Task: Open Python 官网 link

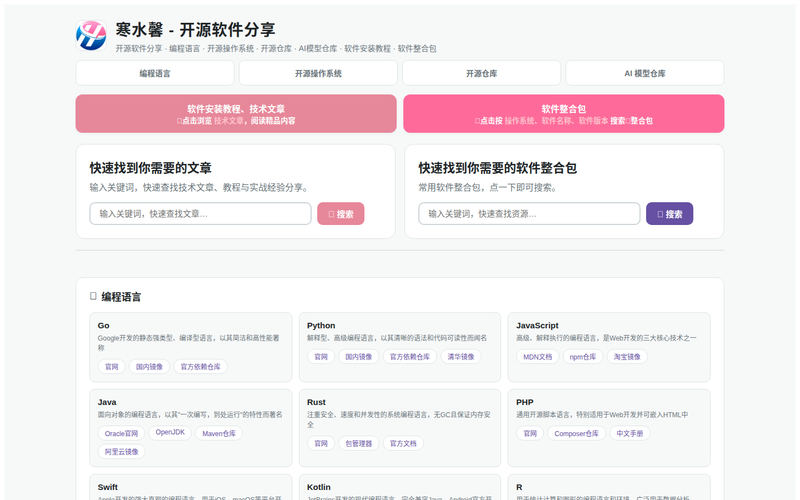Action: pyautogui.click(x=321, y=357)
